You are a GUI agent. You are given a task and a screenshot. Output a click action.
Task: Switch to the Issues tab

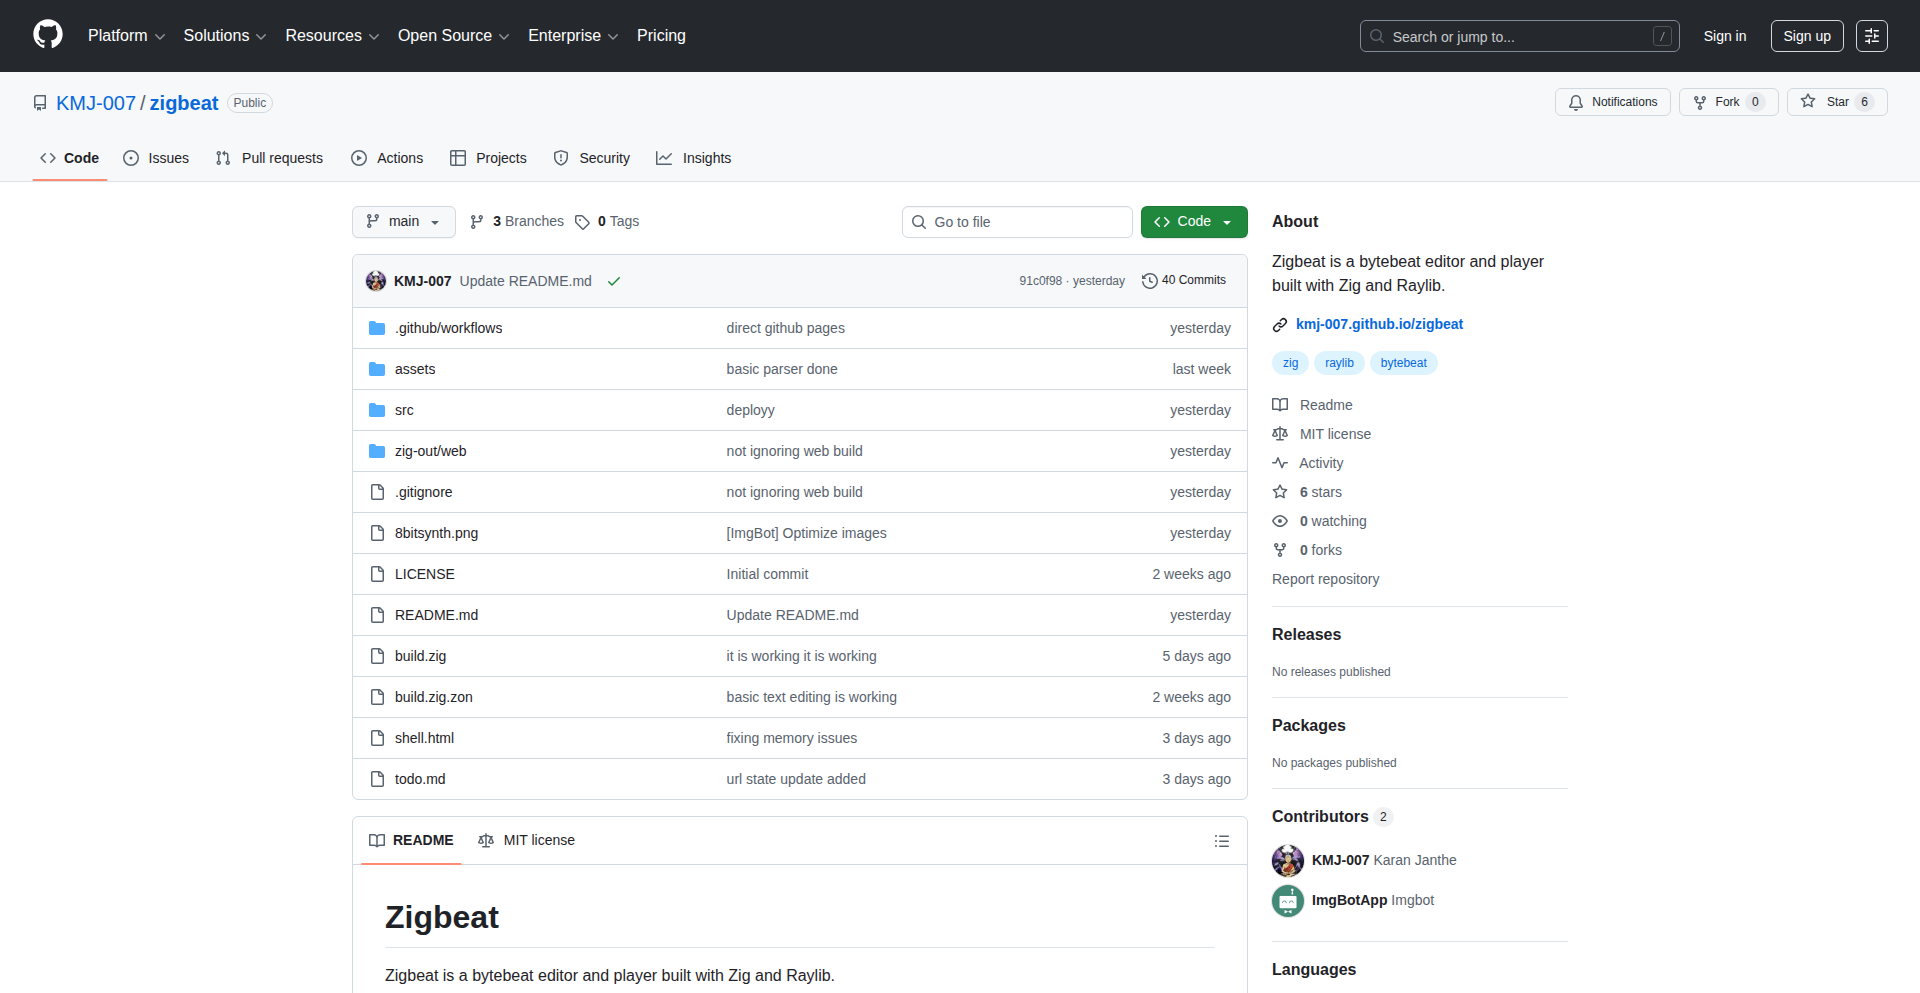[156, 158]
